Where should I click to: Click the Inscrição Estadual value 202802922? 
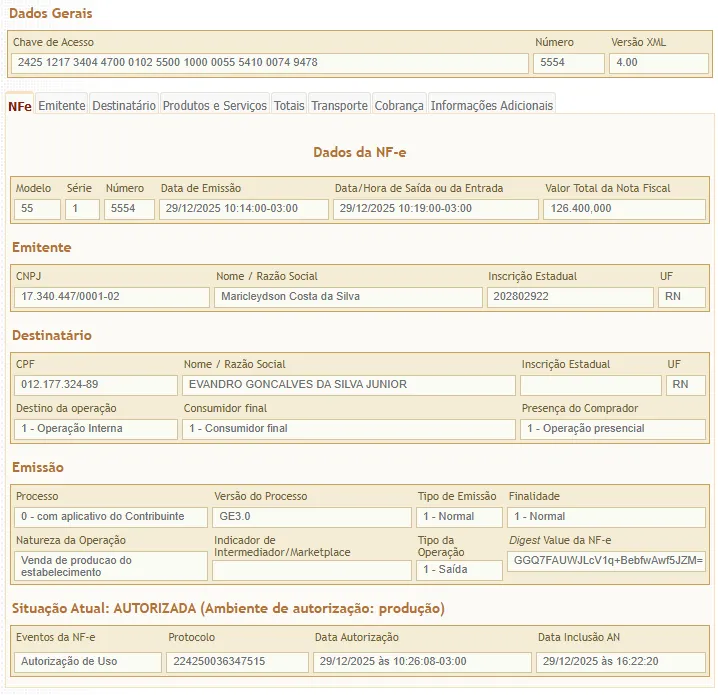568,297
